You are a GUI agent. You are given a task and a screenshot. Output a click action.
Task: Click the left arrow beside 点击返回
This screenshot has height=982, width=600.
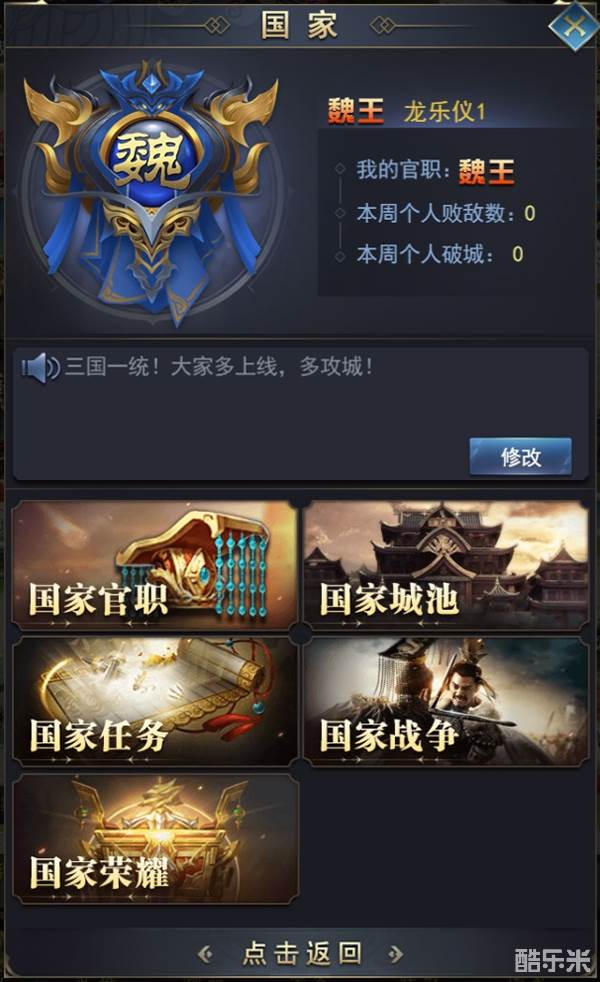[x=204, y=954]
